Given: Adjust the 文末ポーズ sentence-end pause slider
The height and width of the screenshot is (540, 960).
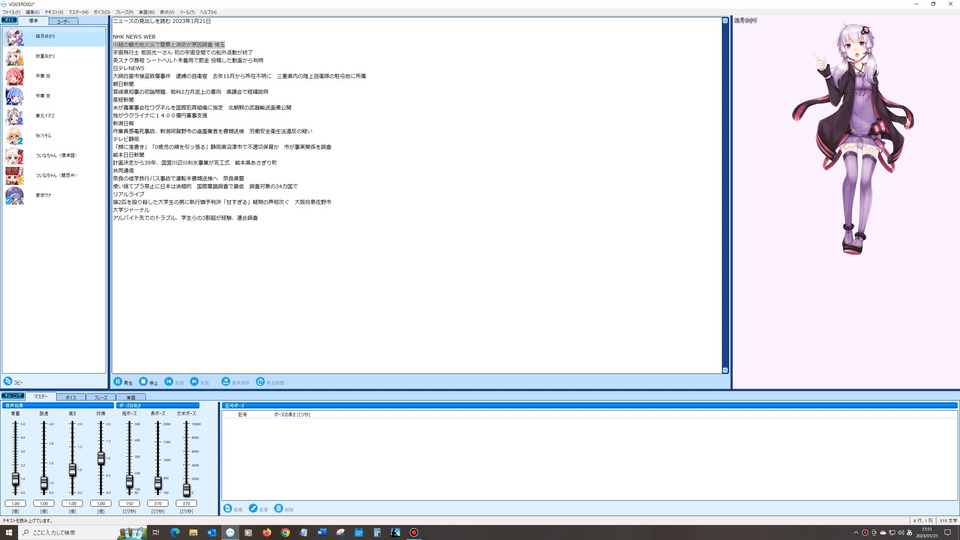Looking at the screenshot, I should [186, 489].
